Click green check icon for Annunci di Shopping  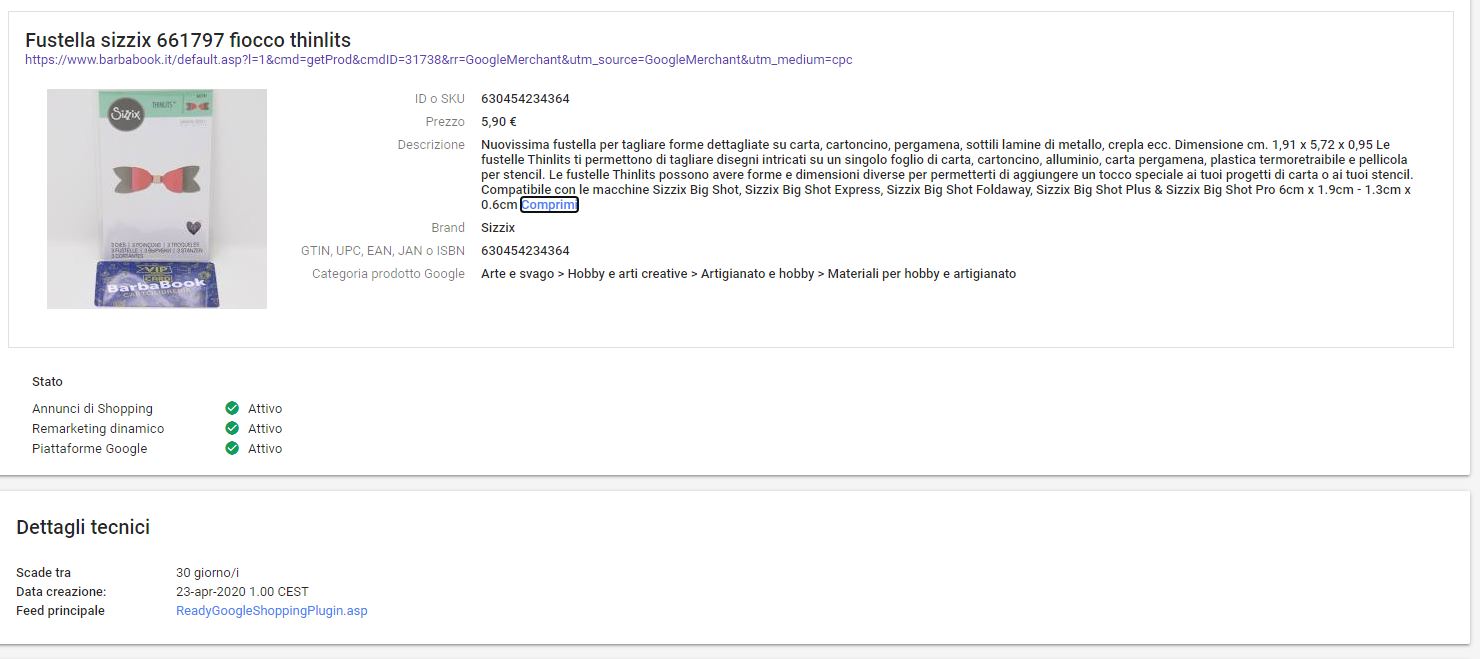pos(232,408)
